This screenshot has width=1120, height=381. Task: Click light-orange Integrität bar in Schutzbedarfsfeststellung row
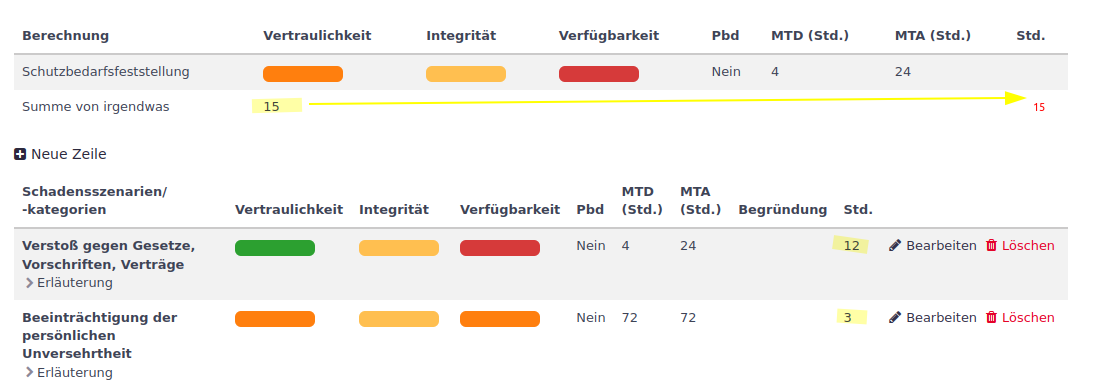(466, 74)
